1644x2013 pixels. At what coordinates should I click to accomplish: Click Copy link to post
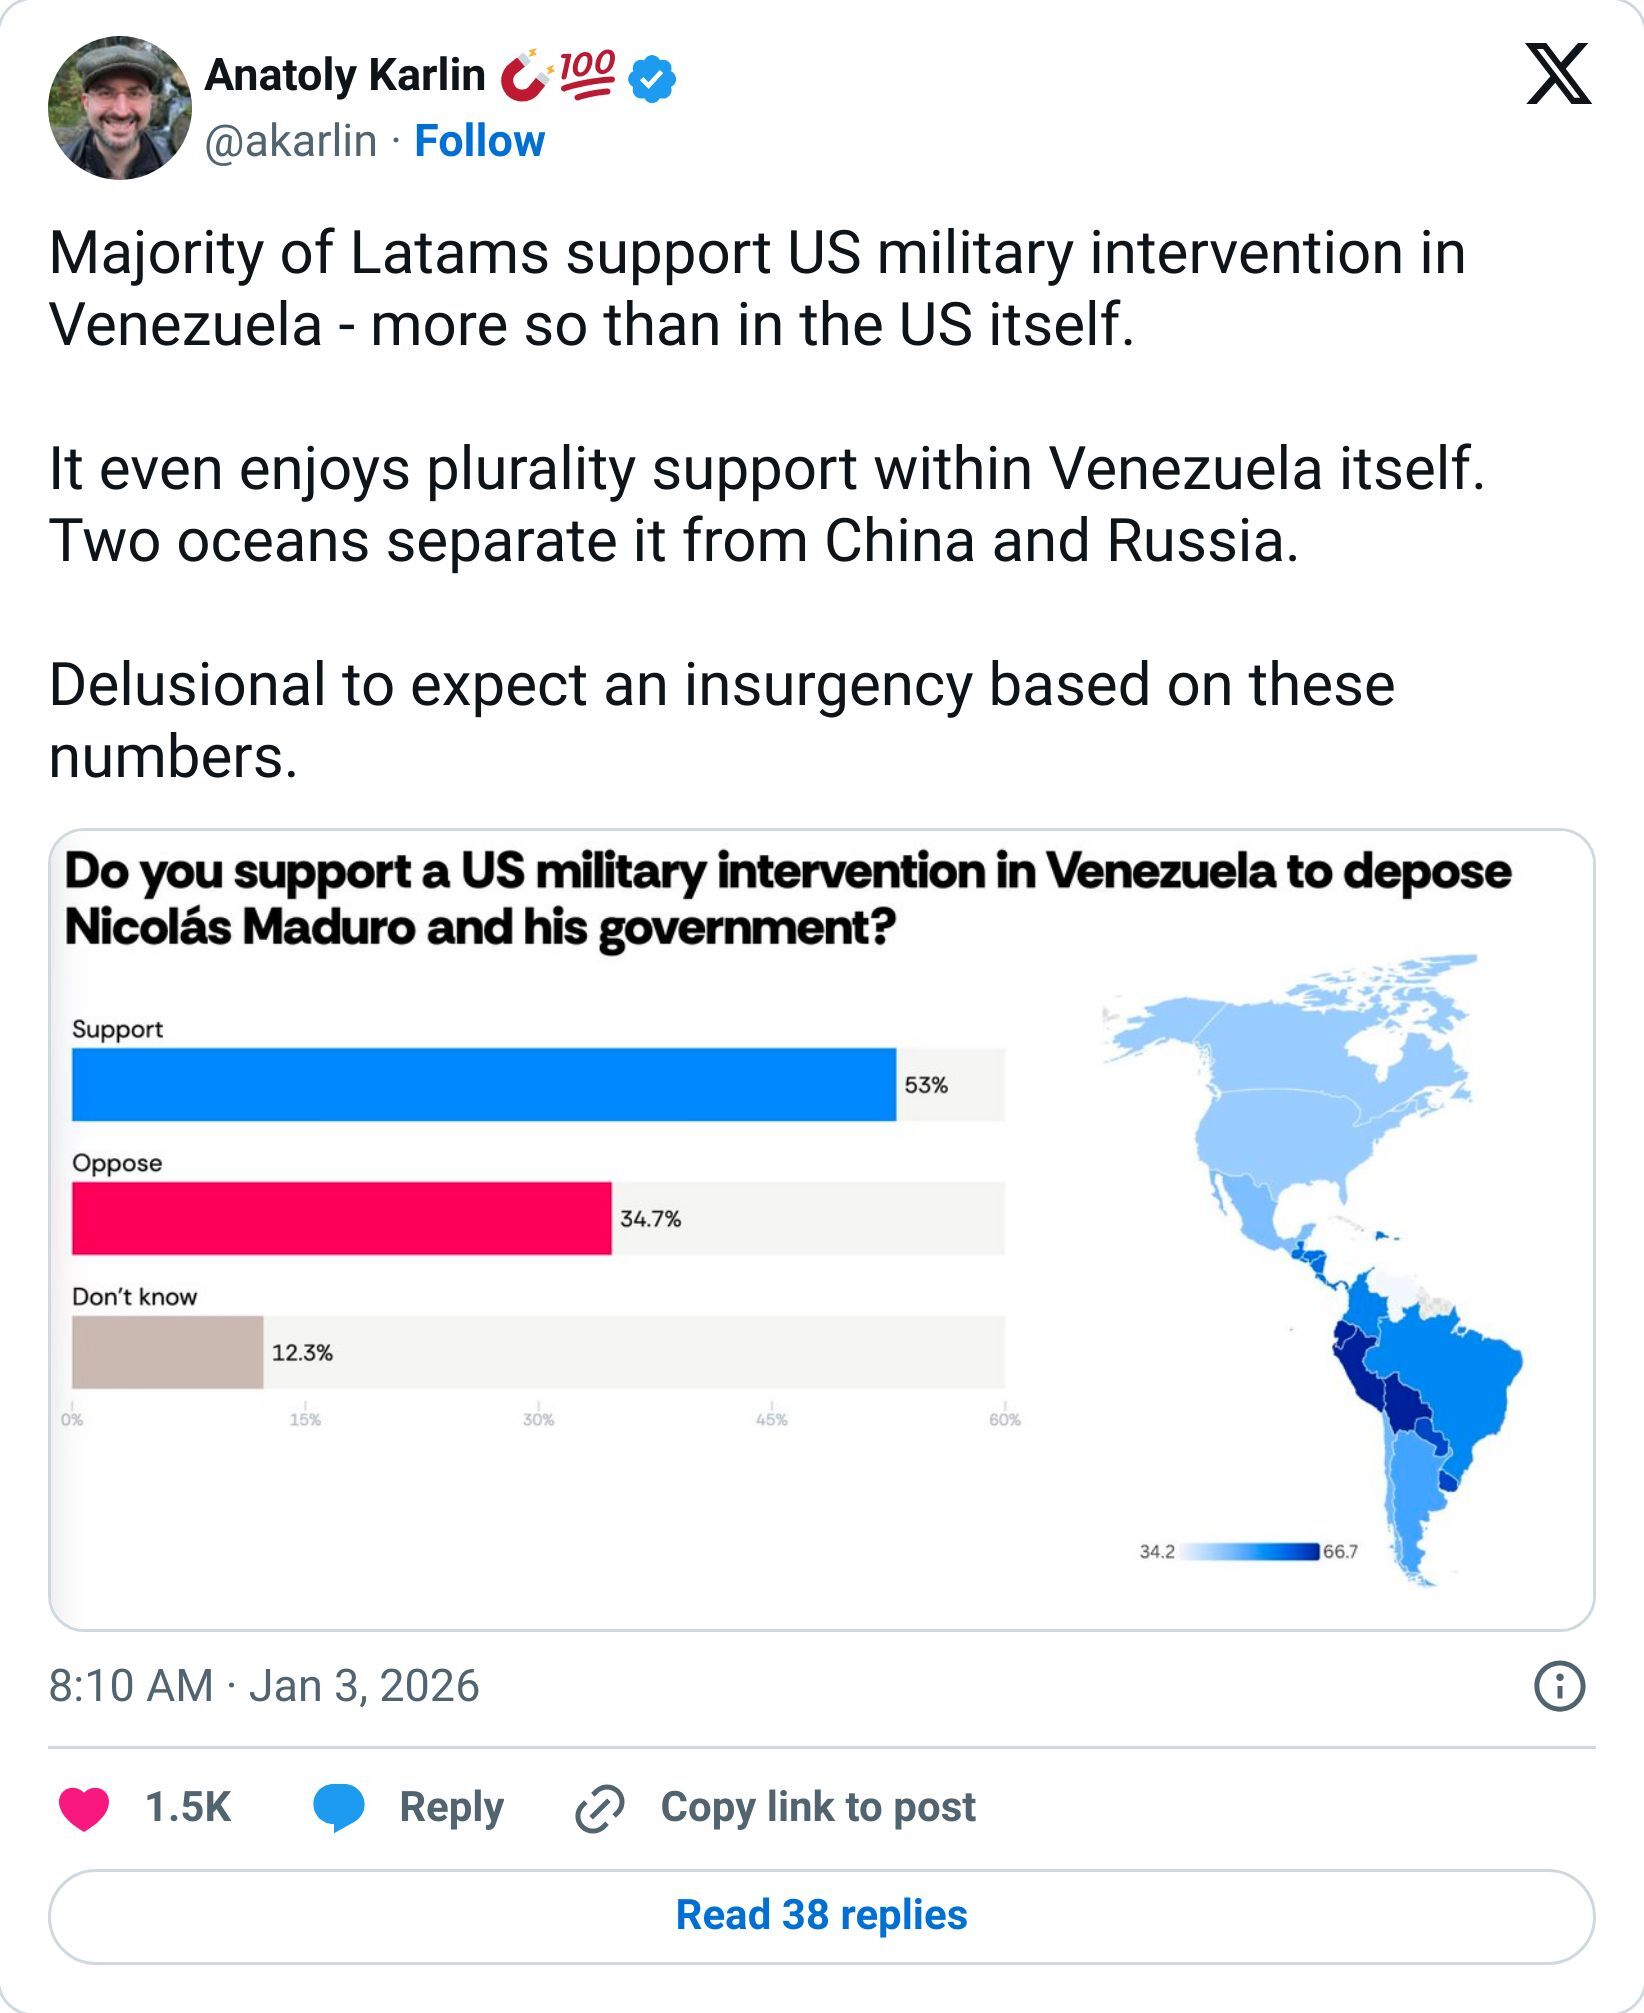click(817, 1808)
